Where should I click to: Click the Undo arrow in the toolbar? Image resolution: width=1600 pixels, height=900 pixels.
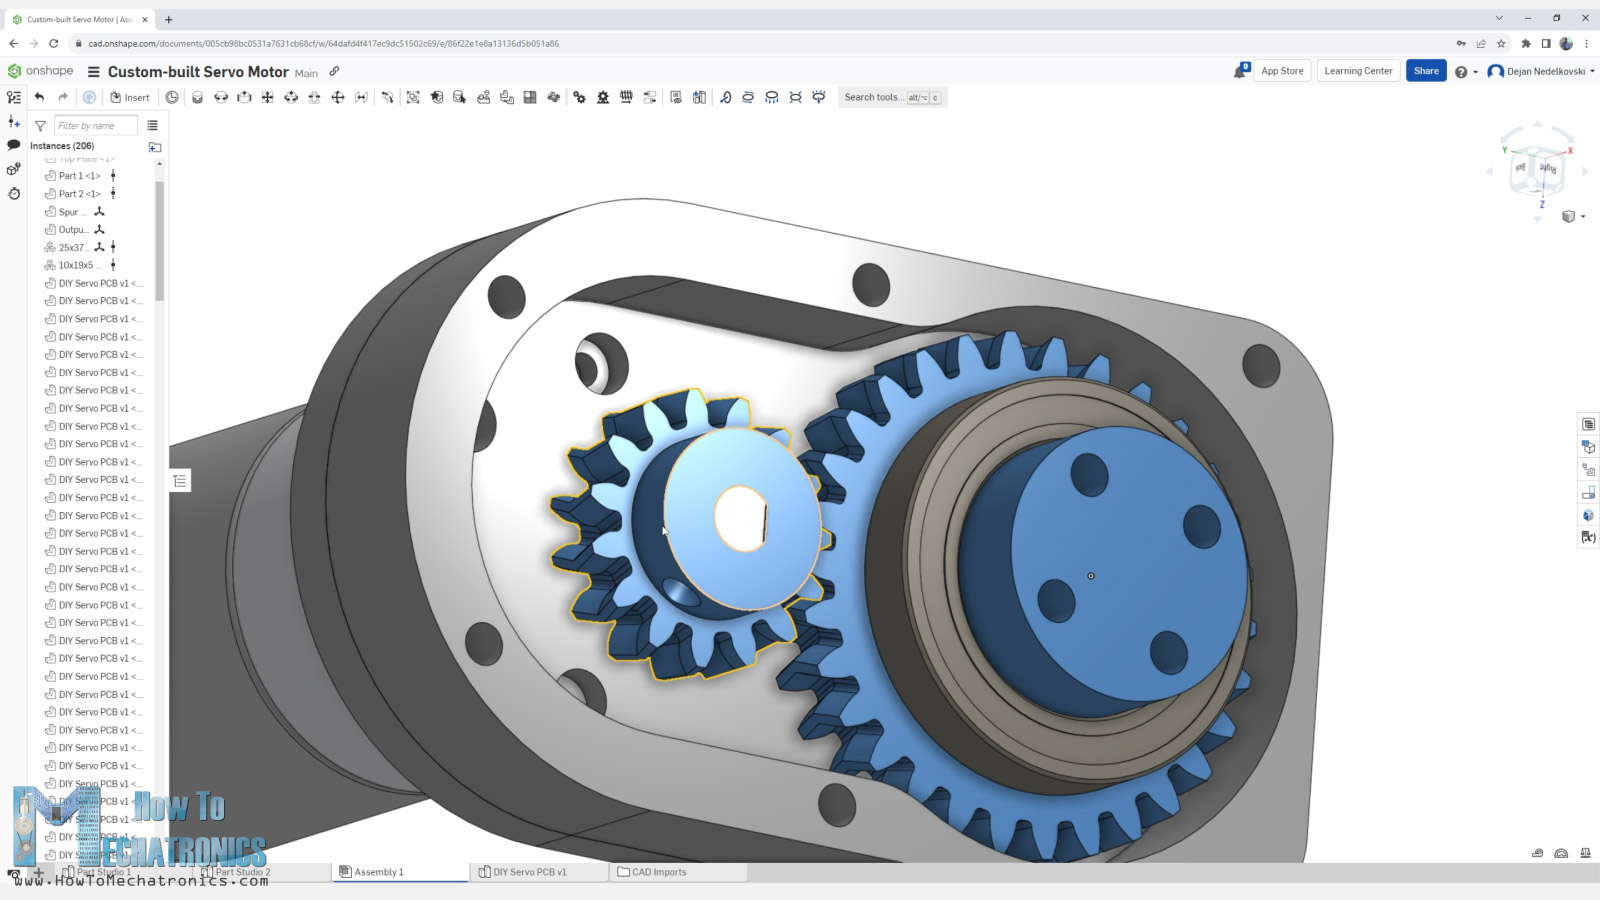39,97
